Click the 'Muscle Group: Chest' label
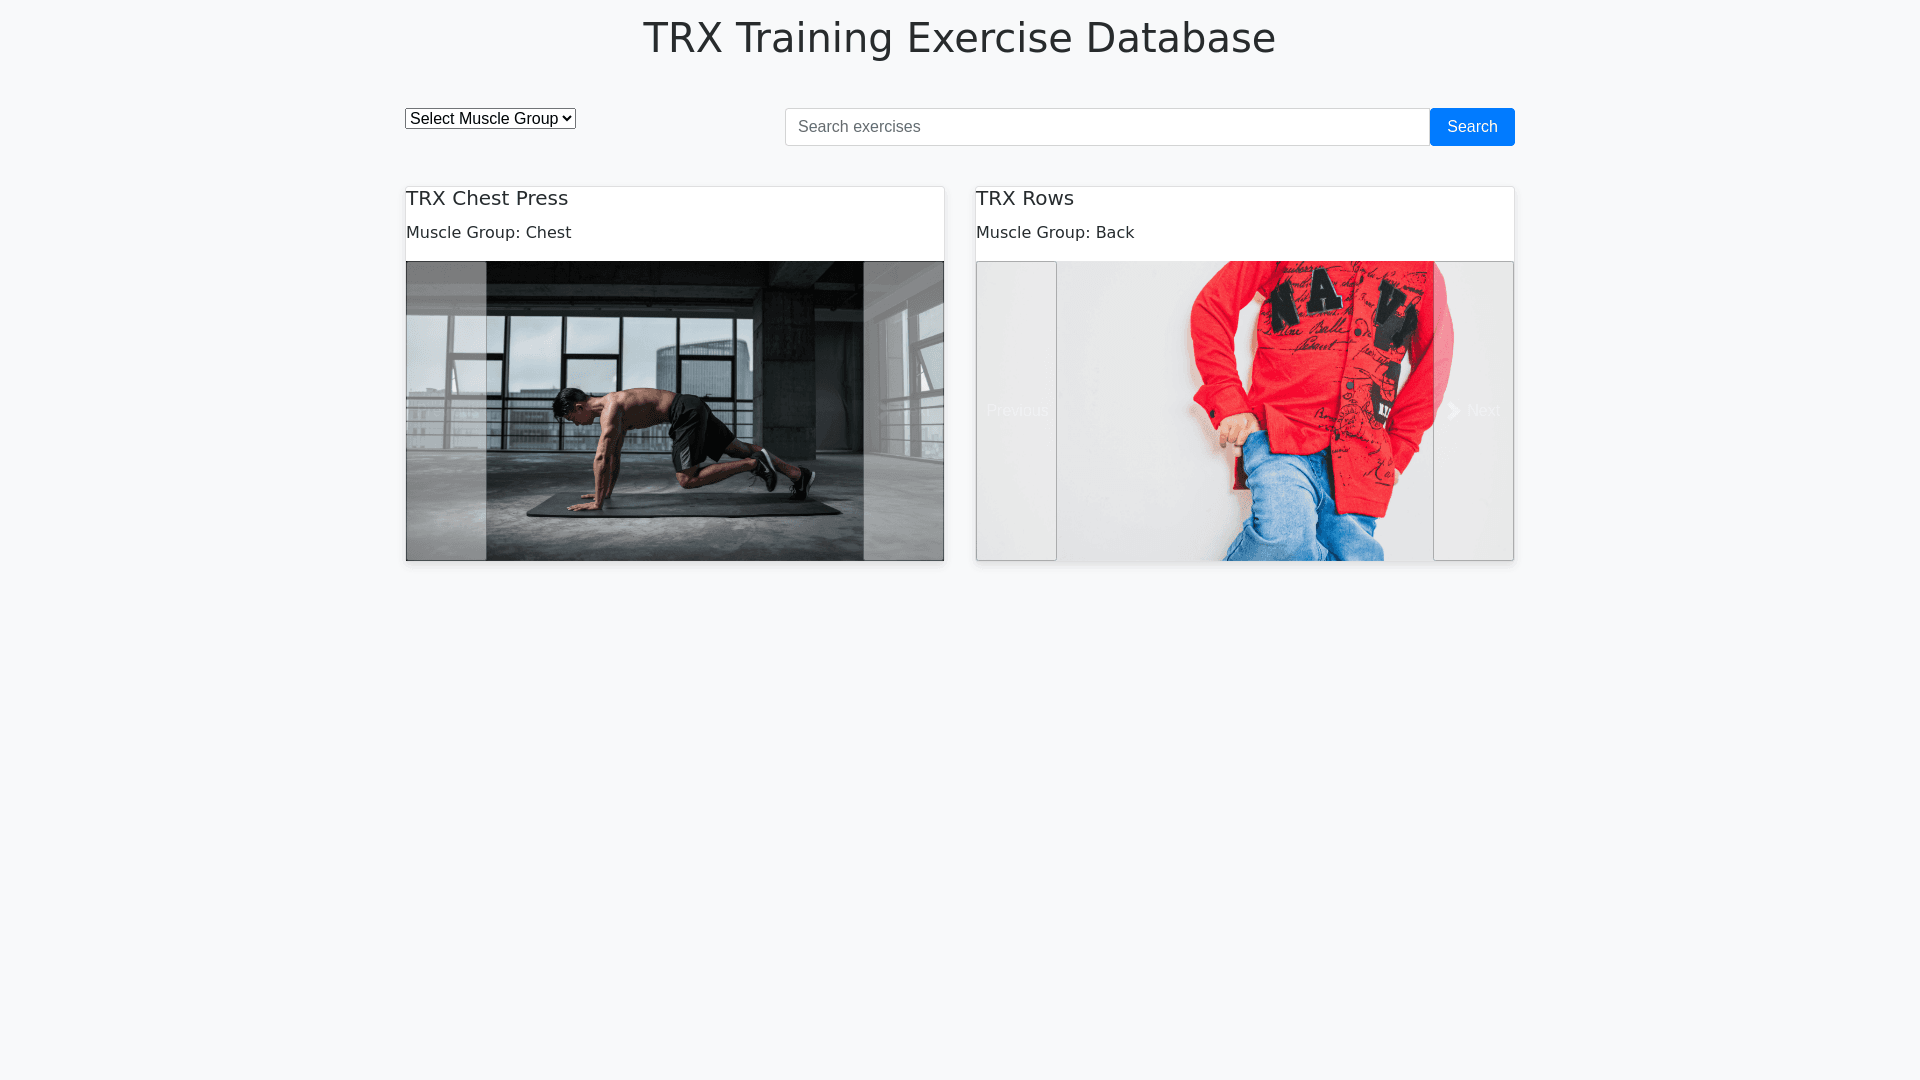Image resolution: width=1920 pixels, height=1080 pixels. point(488,232)
